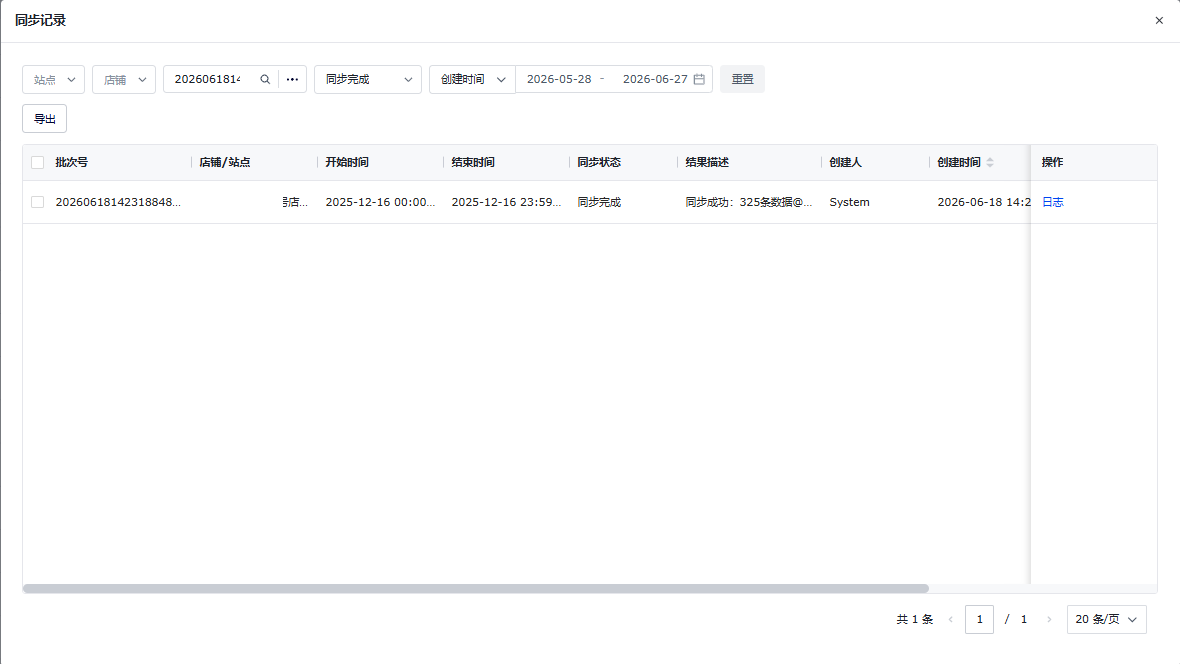The height and width of the screenshot is (664, 1180).
Task: Click the end date 2026-06-27 field
Action: 655,79
